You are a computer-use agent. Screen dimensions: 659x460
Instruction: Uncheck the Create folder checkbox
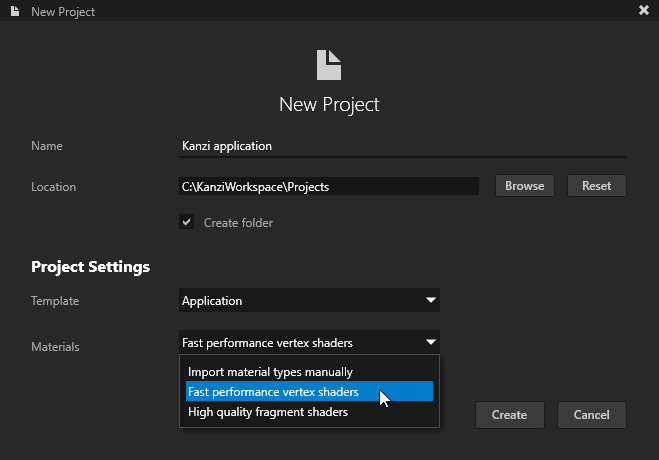click(x=187, y=223)
